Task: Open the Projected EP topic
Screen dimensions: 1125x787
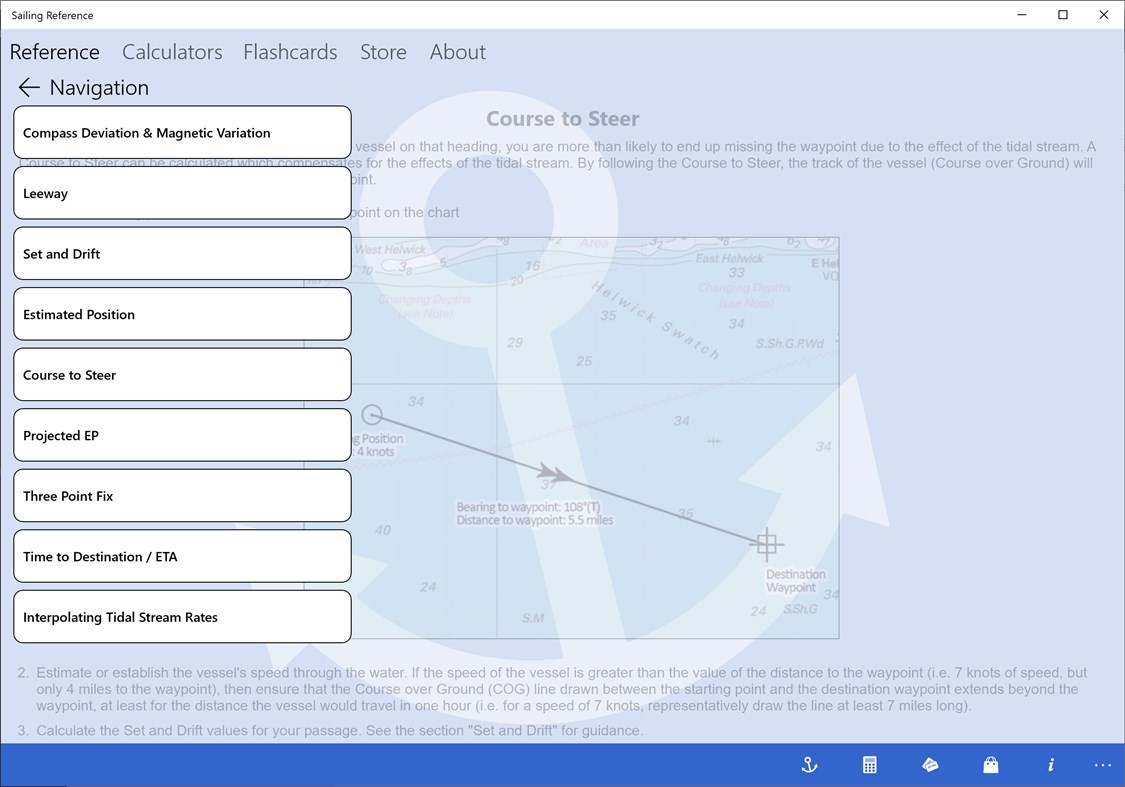Action: pos(182,434)
